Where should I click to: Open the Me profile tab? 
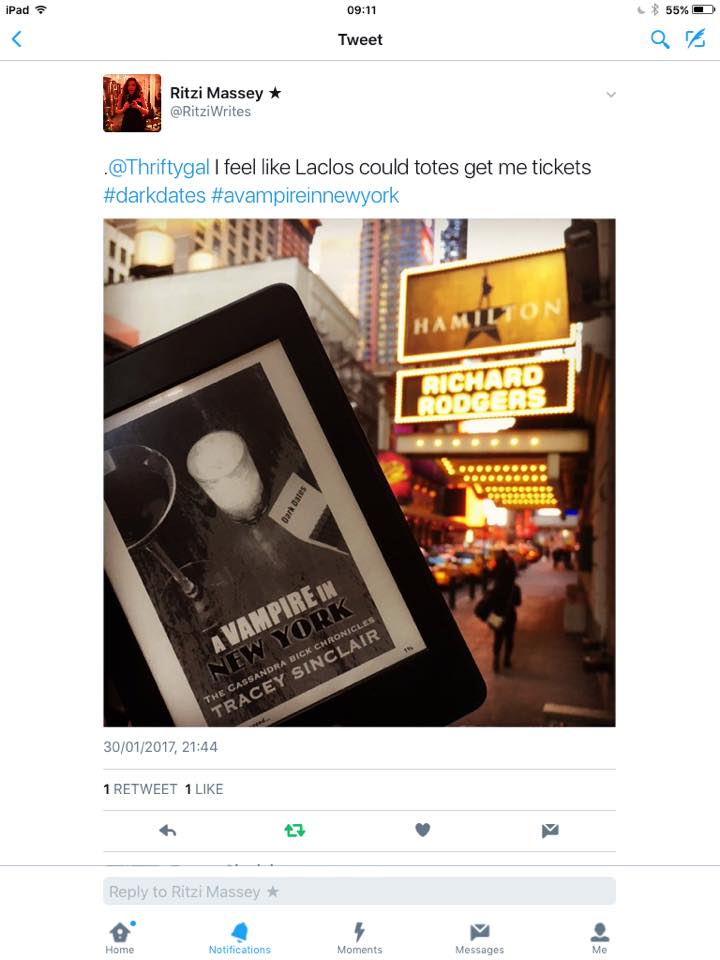(599, 939)
